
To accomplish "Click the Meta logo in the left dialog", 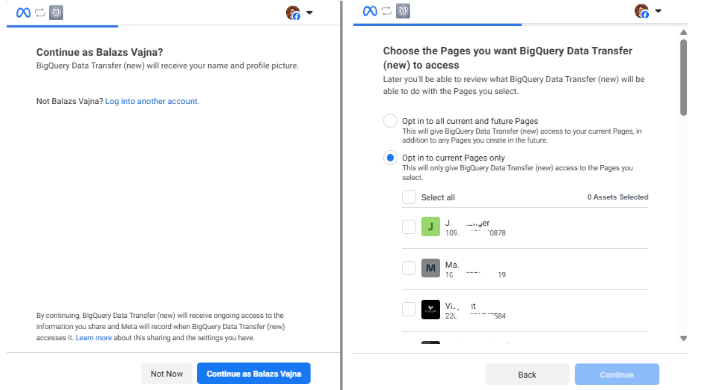I will (x=23, y=13).
